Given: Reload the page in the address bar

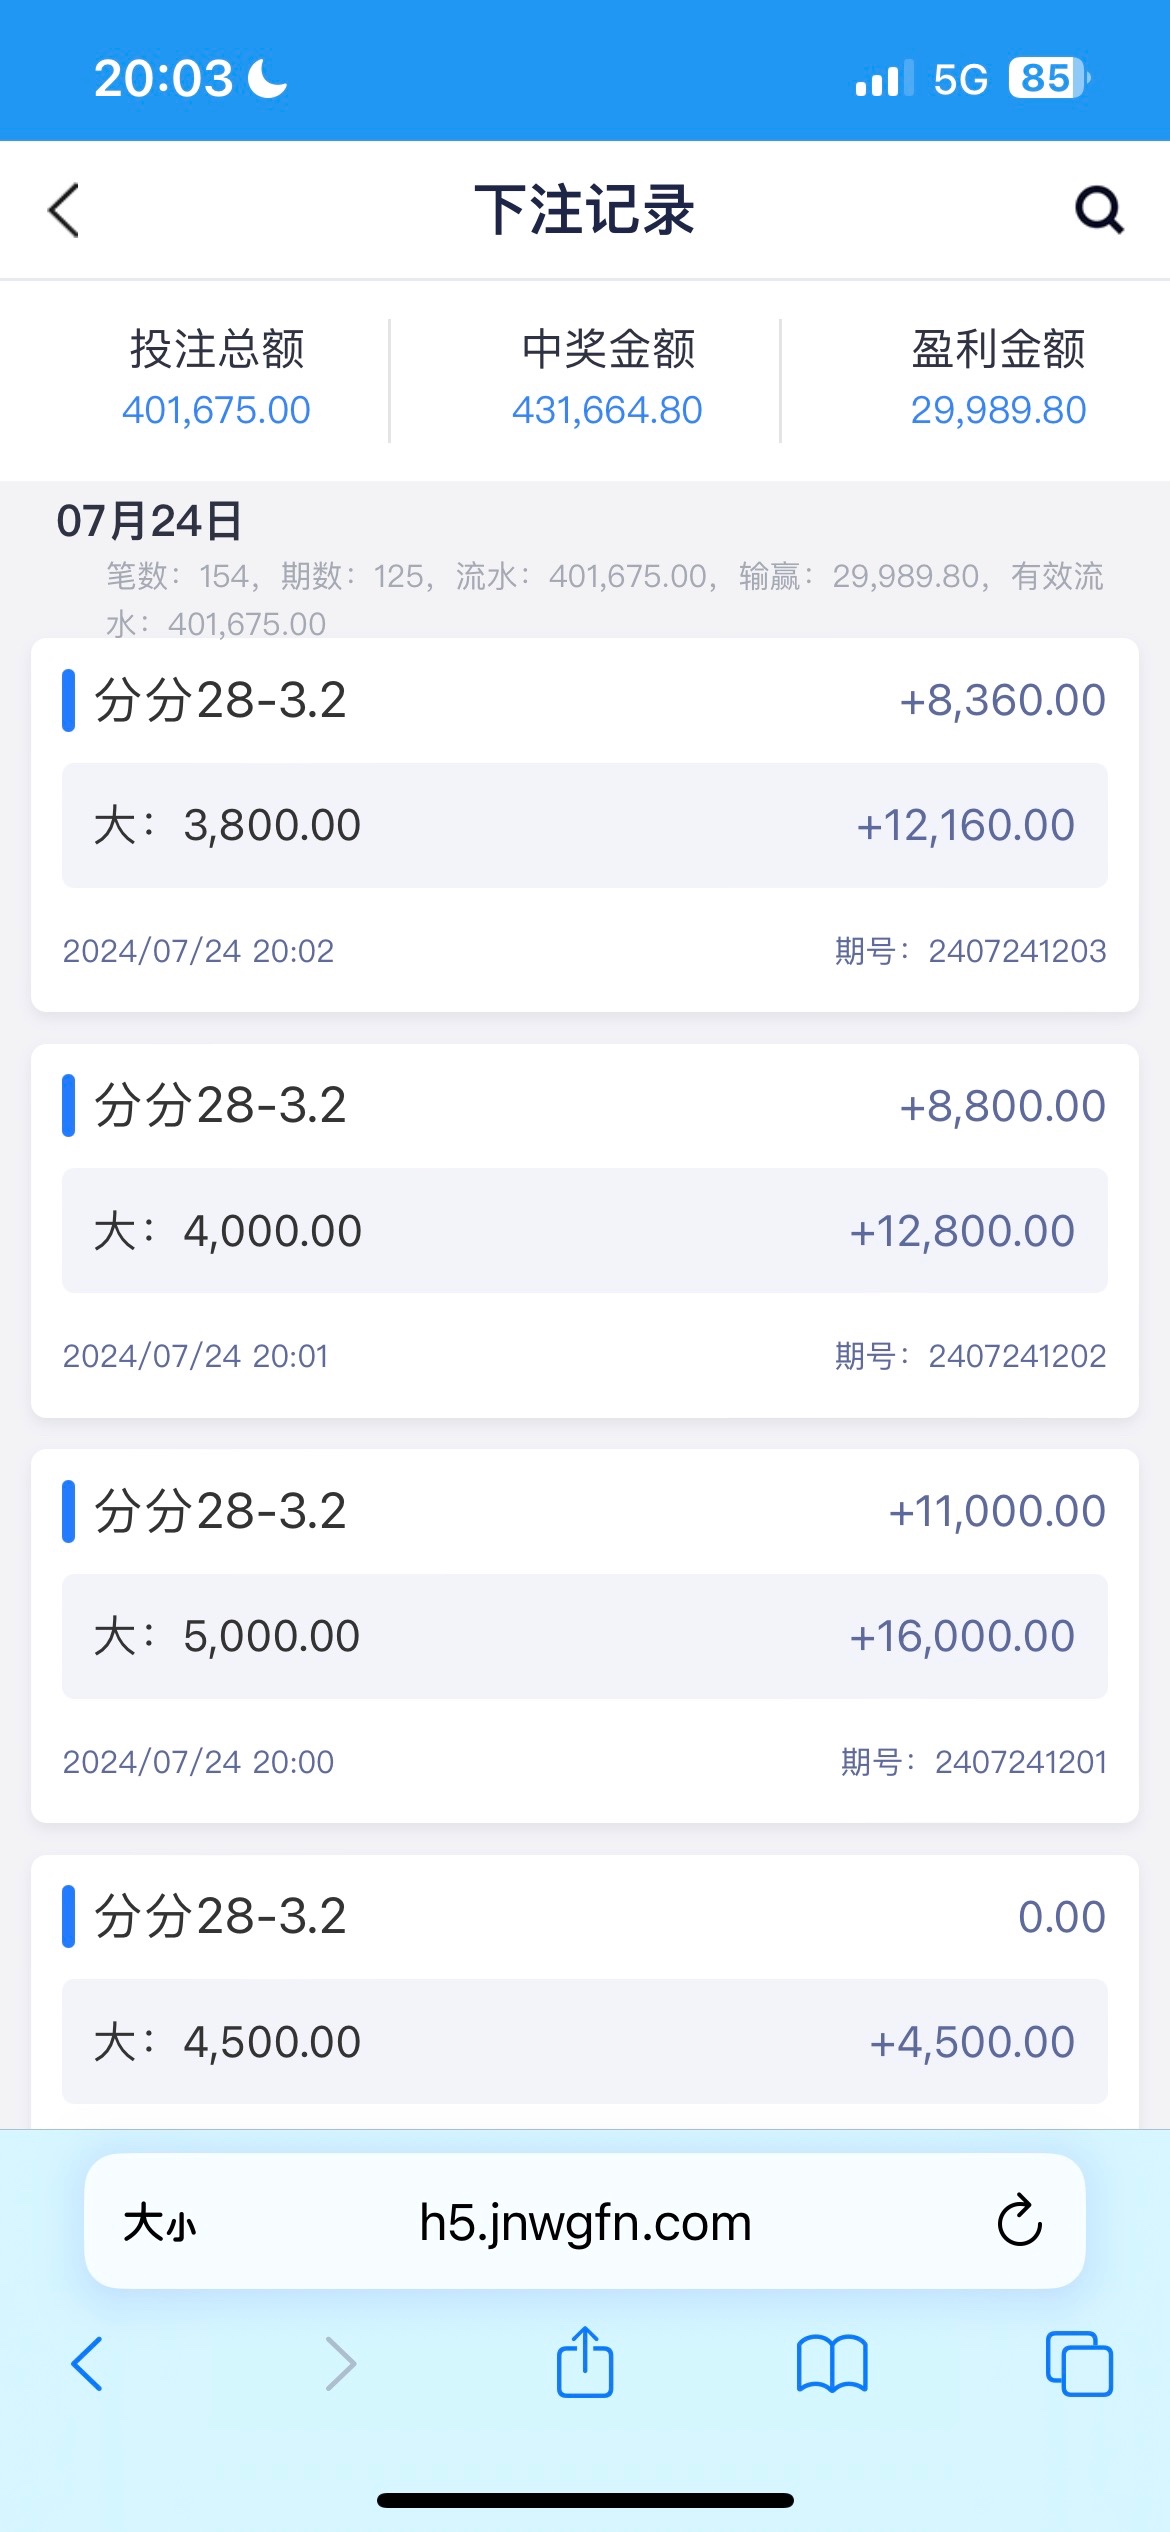Looking at the screenshot, I should [1019, 2221].
